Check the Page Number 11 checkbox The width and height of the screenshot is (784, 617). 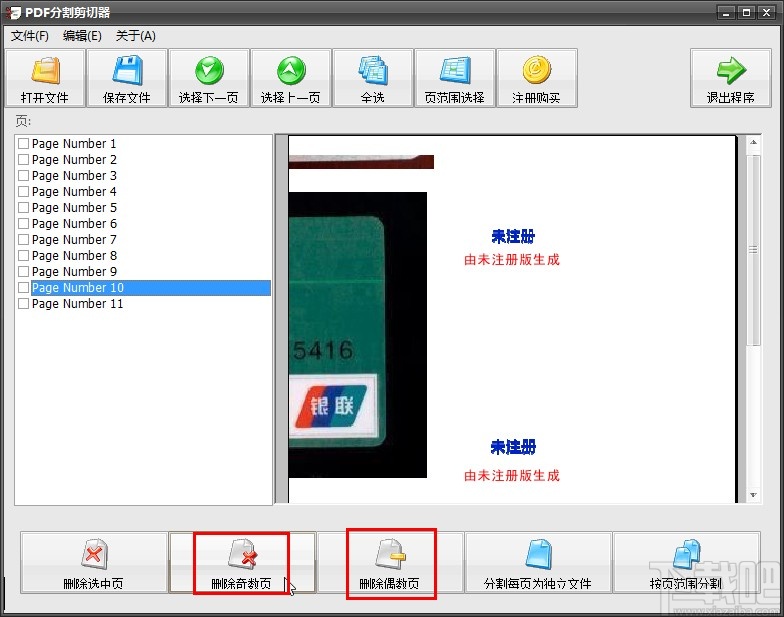tap(24, 304)
